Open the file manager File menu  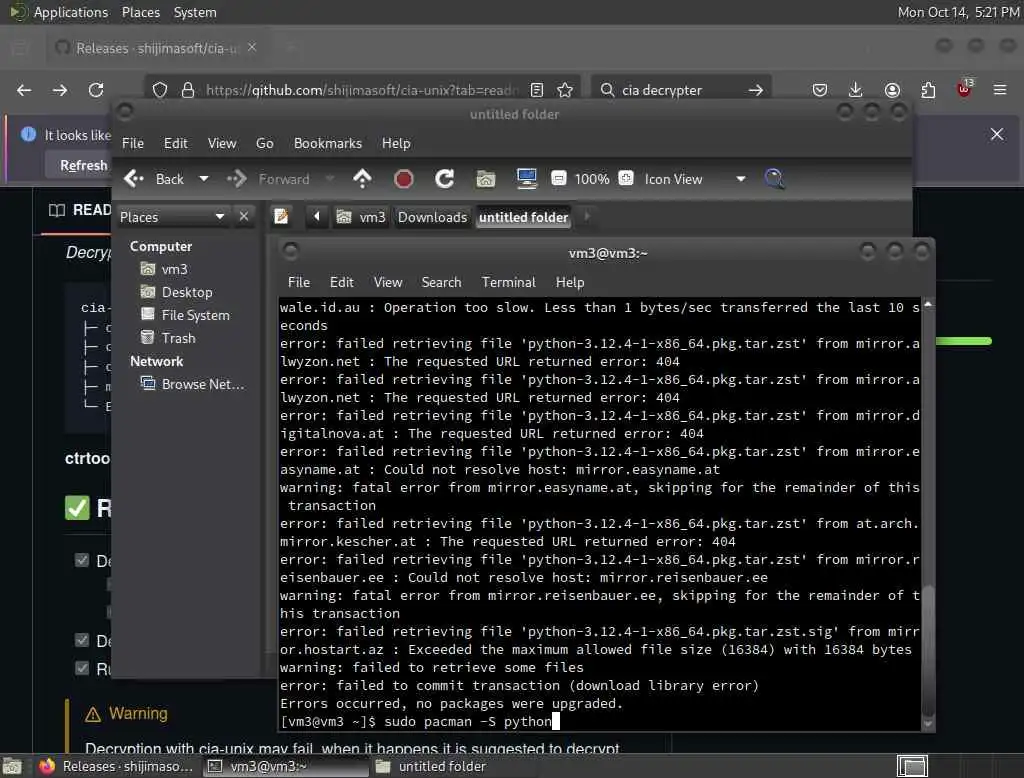click(x=133, y=143)
